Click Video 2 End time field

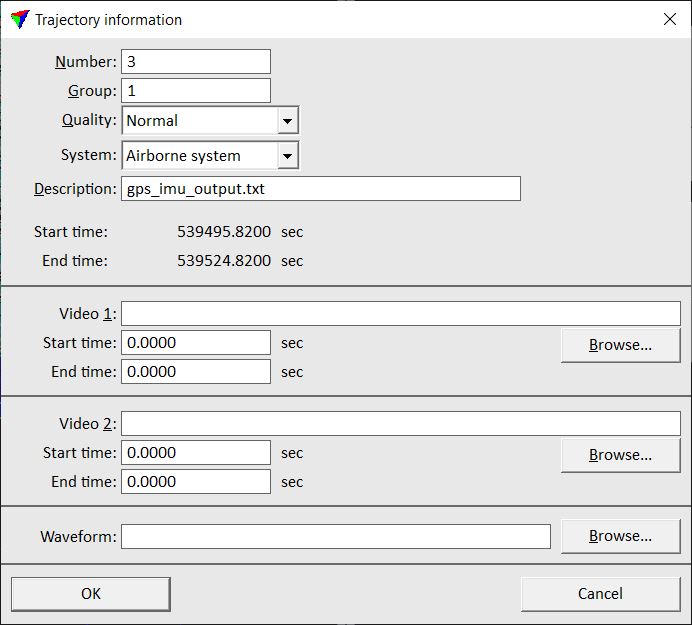pos(196,482)
